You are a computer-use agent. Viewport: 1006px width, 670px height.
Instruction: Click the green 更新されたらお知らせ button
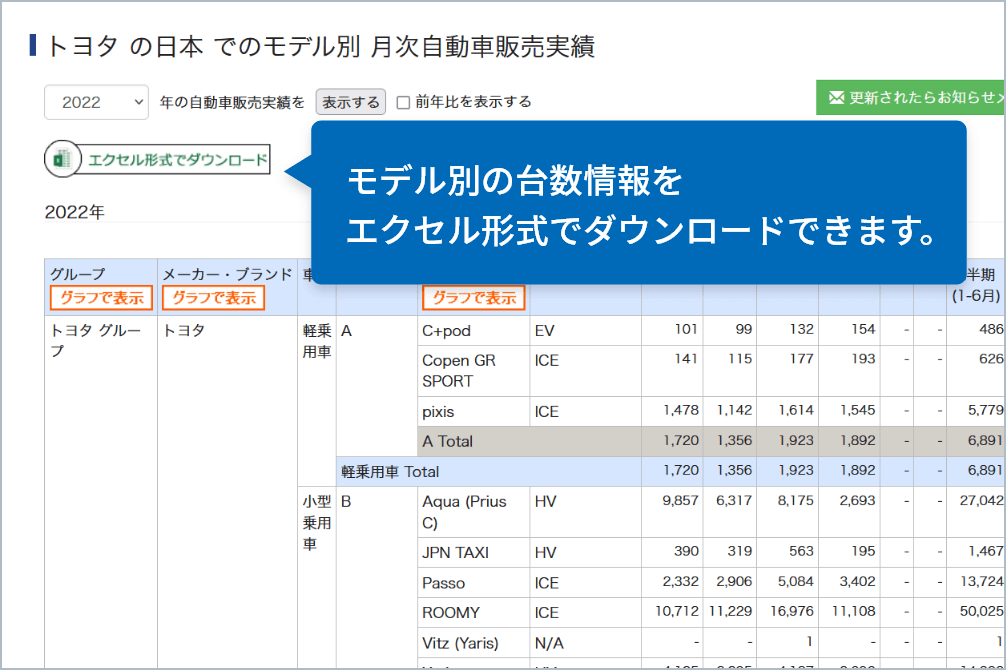[910, 98]
